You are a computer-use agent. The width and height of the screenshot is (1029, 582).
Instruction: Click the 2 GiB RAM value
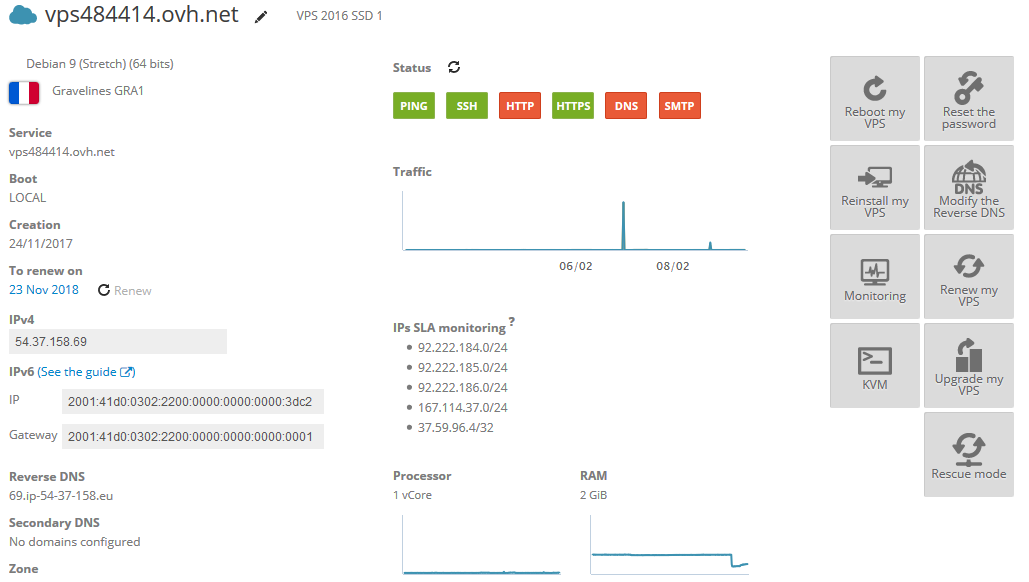(593, 495)
